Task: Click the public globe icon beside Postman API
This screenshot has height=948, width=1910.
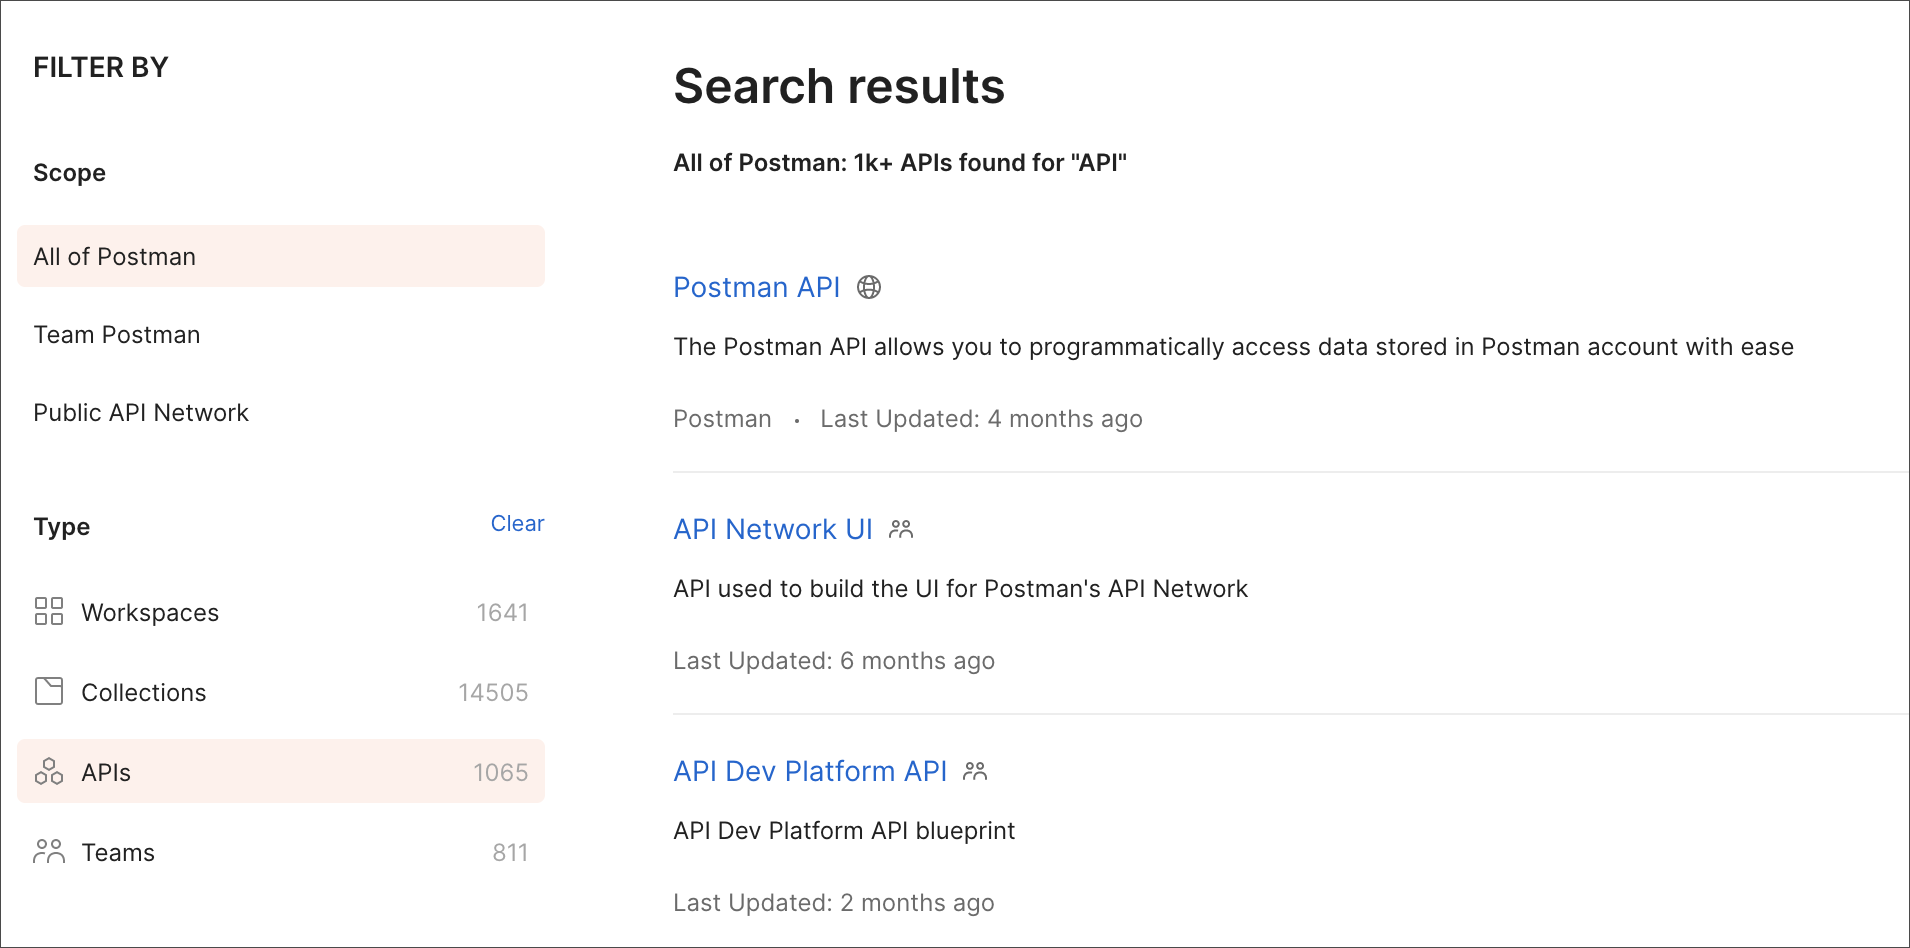Action: click(869, 287)
